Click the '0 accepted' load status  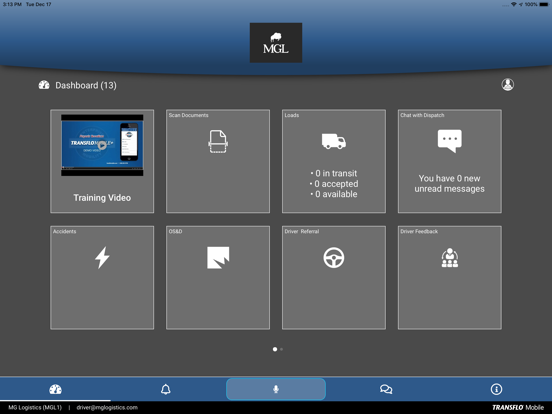334,184
